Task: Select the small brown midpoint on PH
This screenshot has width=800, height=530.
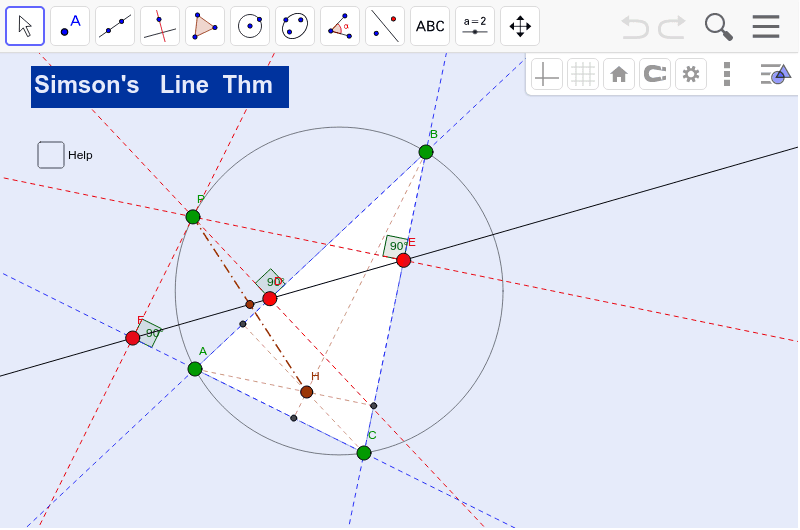Action: [x=249, y=305]
